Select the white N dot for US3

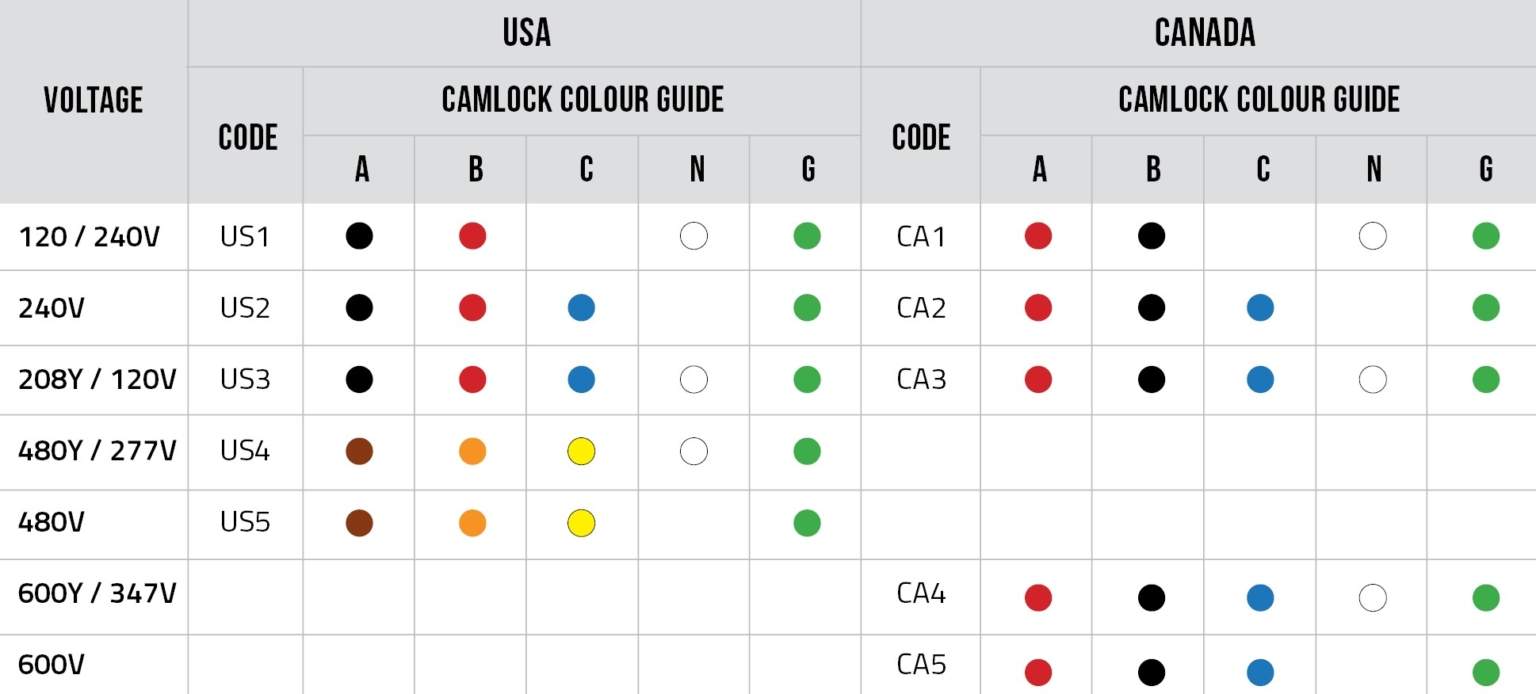[x=694, y=380]
